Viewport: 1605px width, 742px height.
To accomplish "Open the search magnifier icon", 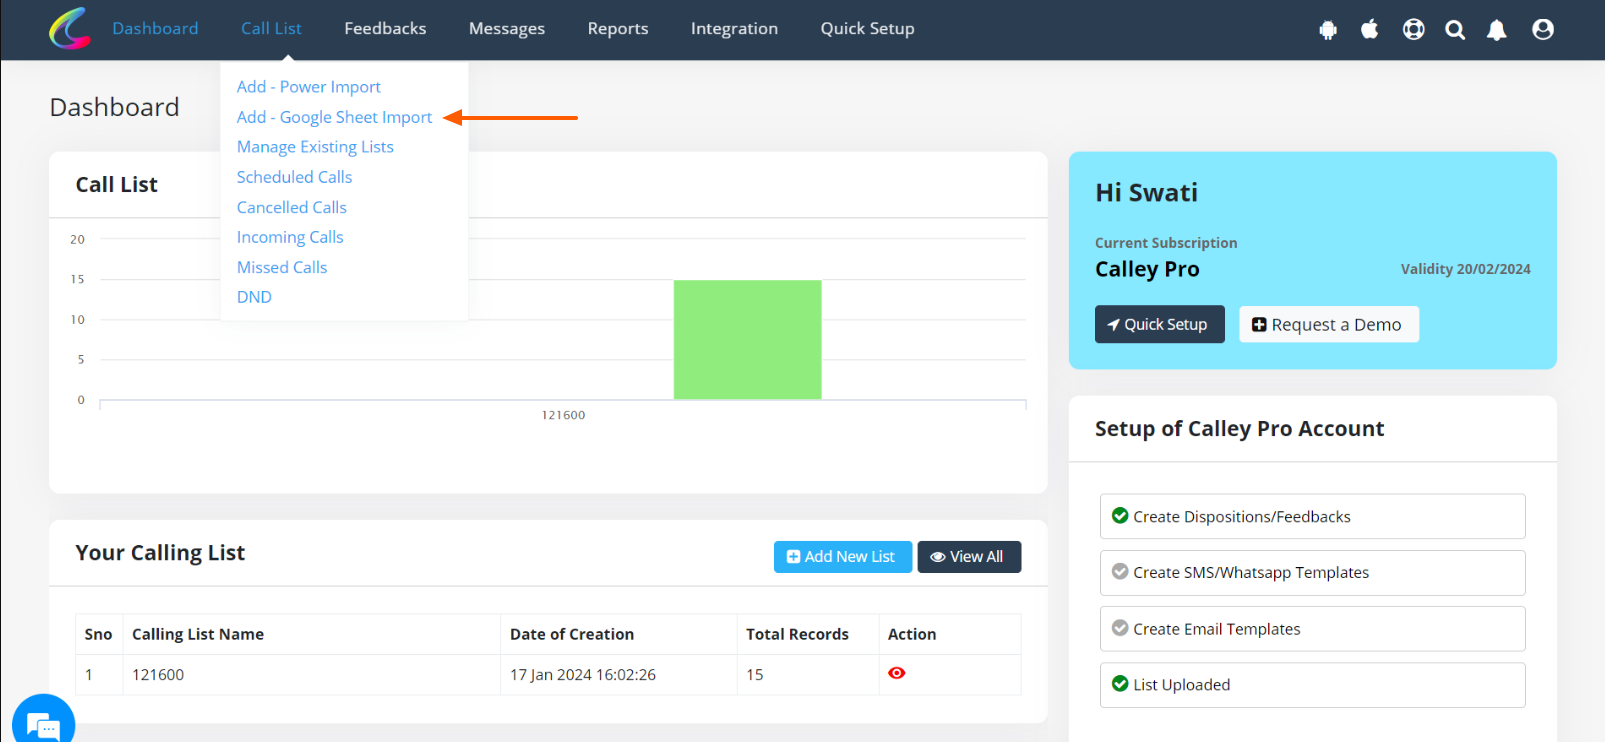I will tap(1455, 30).
